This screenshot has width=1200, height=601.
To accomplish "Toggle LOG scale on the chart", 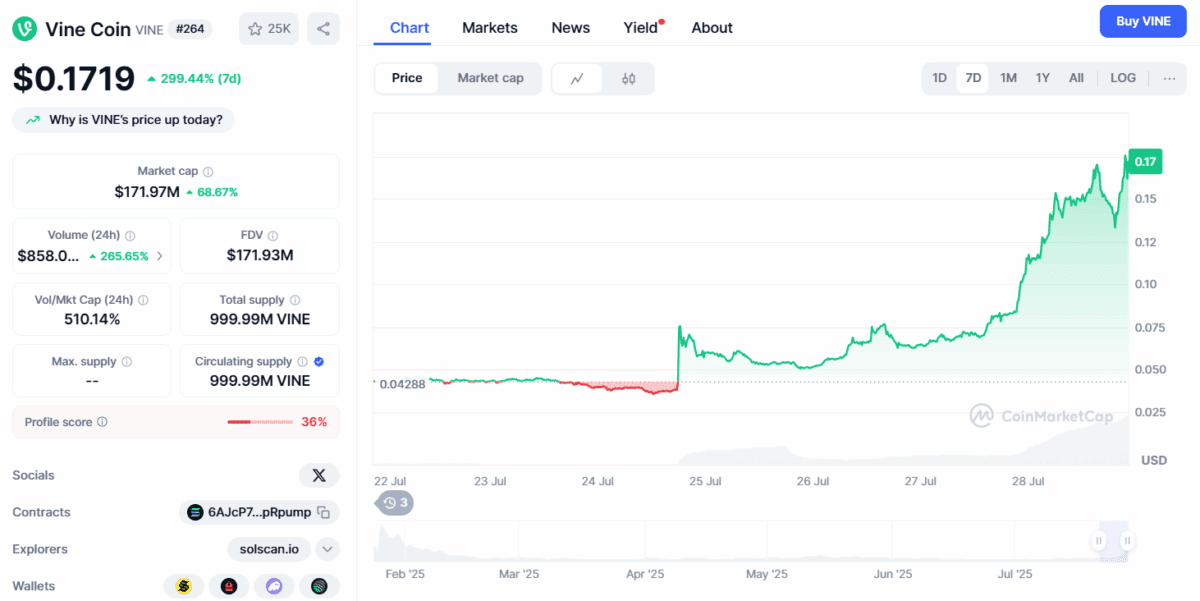I will (1123, 78).
